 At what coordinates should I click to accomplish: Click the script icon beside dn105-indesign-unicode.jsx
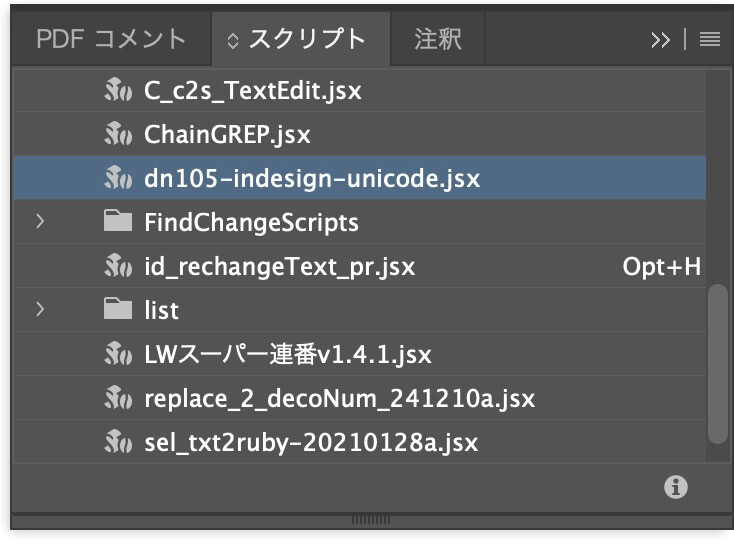click(x=118, y=179)
